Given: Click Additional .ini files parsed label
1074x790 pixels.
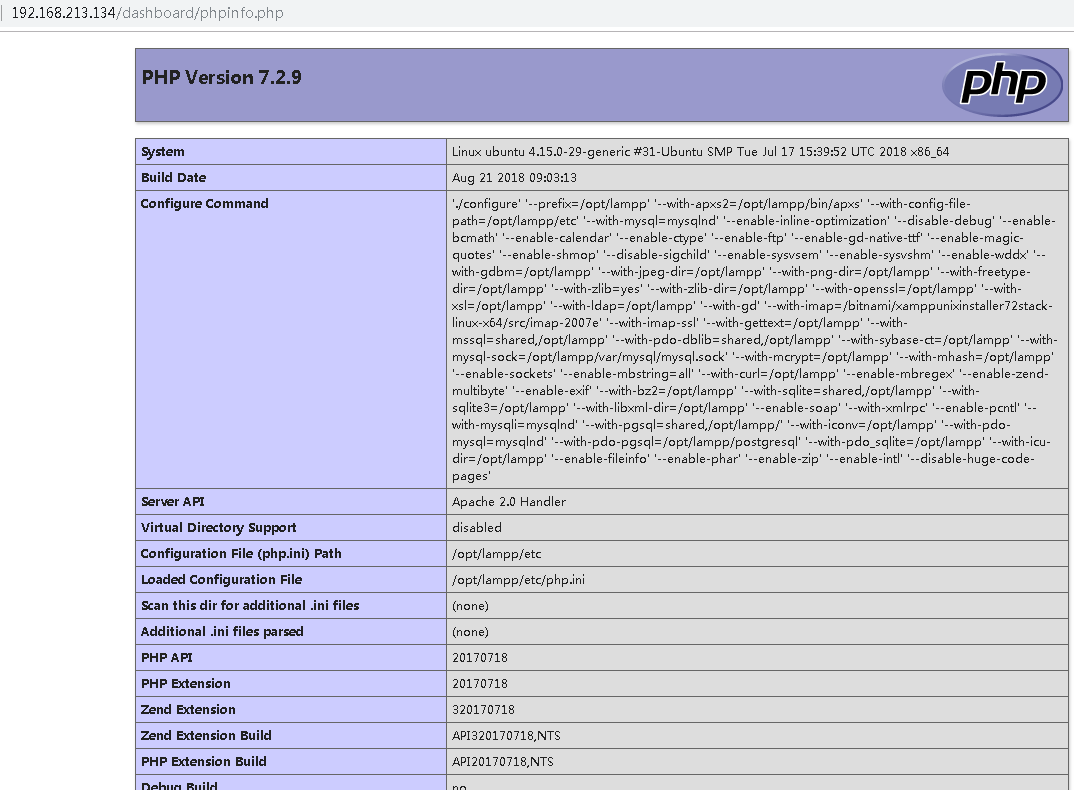Looking at the screenshot, I should point(222,632).
